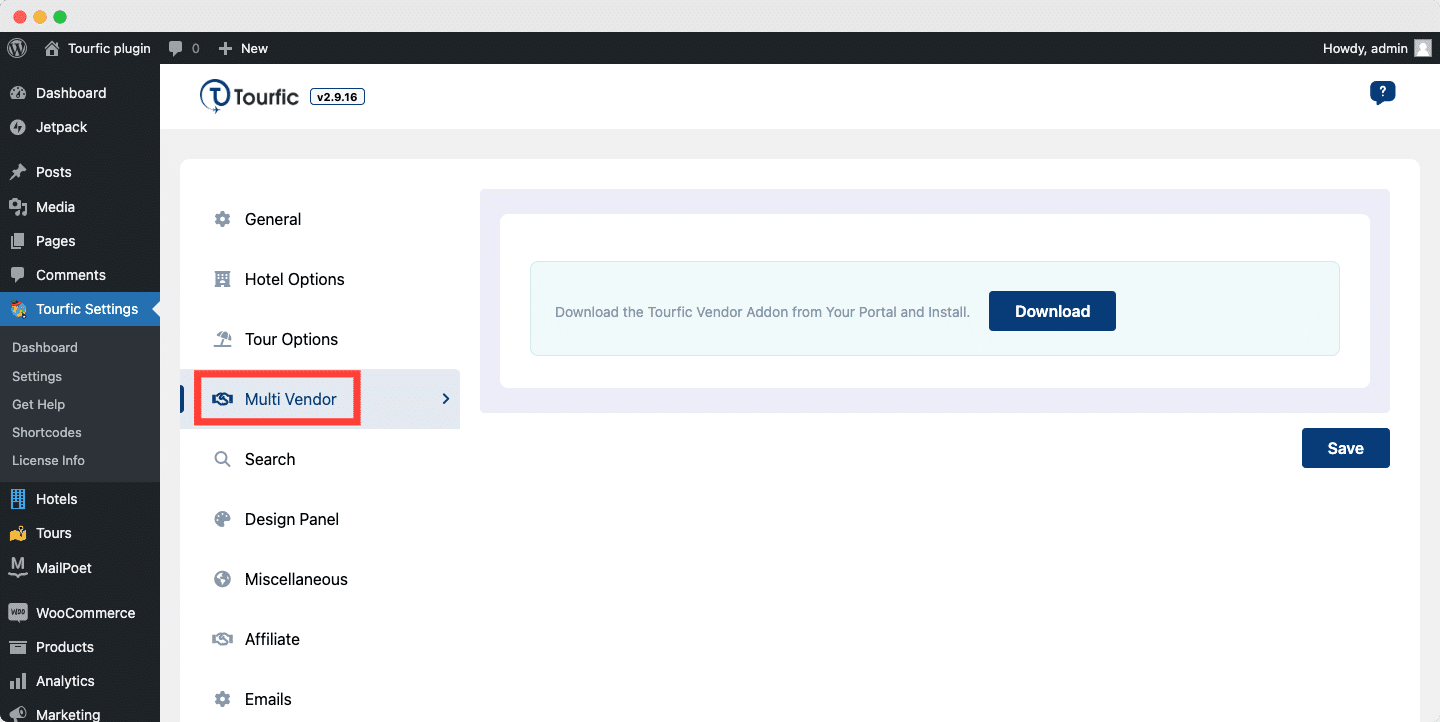Click the Tourfic Settings icon
Image resolution: width=1440 pixels, height=722 pixels.
(x=18, y=309)
